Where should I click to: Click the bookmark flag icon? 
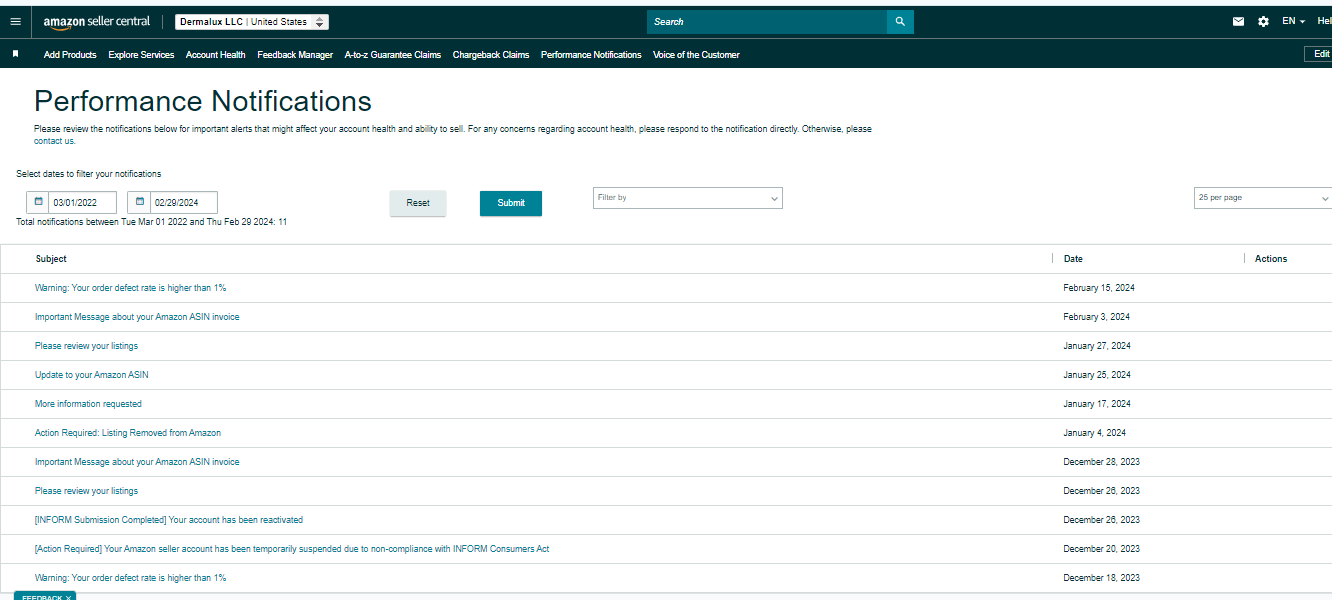(15, 54)
